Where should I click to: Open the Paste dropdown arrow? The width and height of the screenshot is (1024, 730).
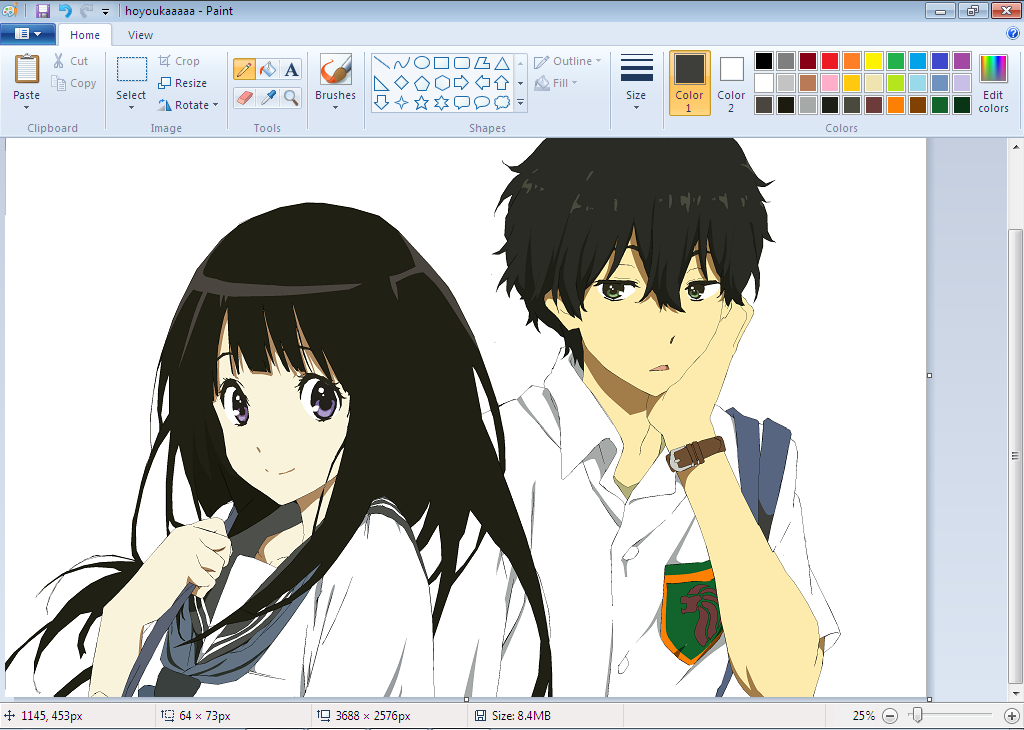(27, 108)
